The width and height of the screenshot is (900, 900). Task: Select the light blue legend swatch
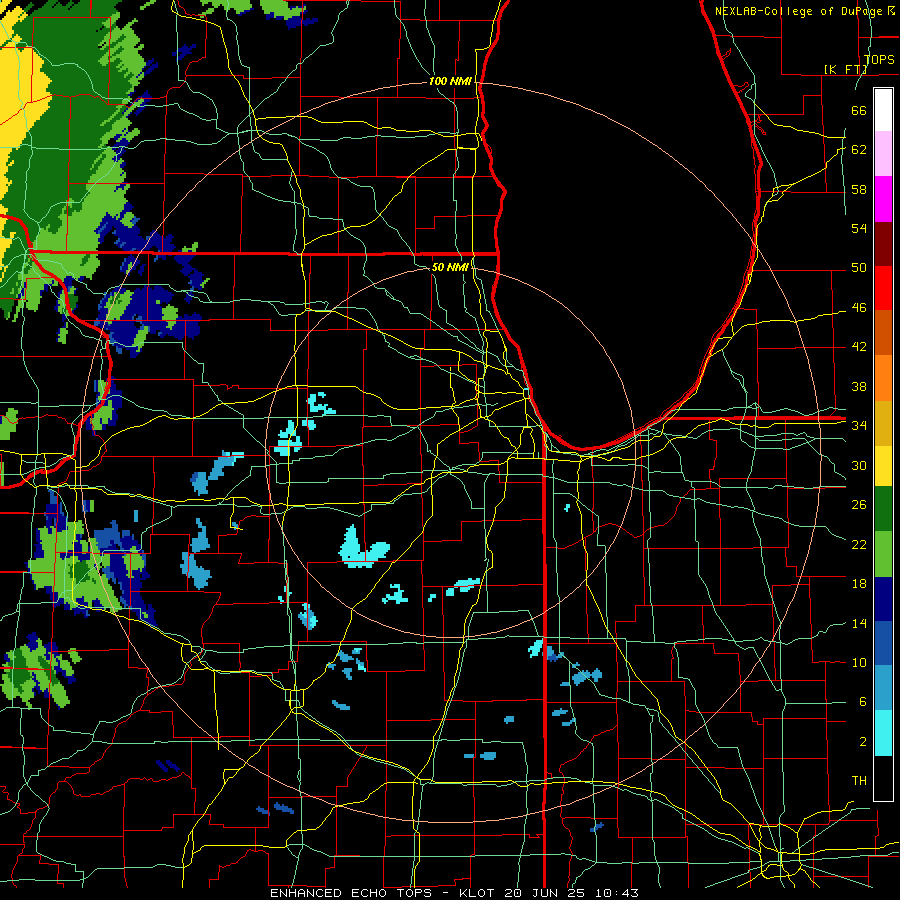[x=883, y=688]
